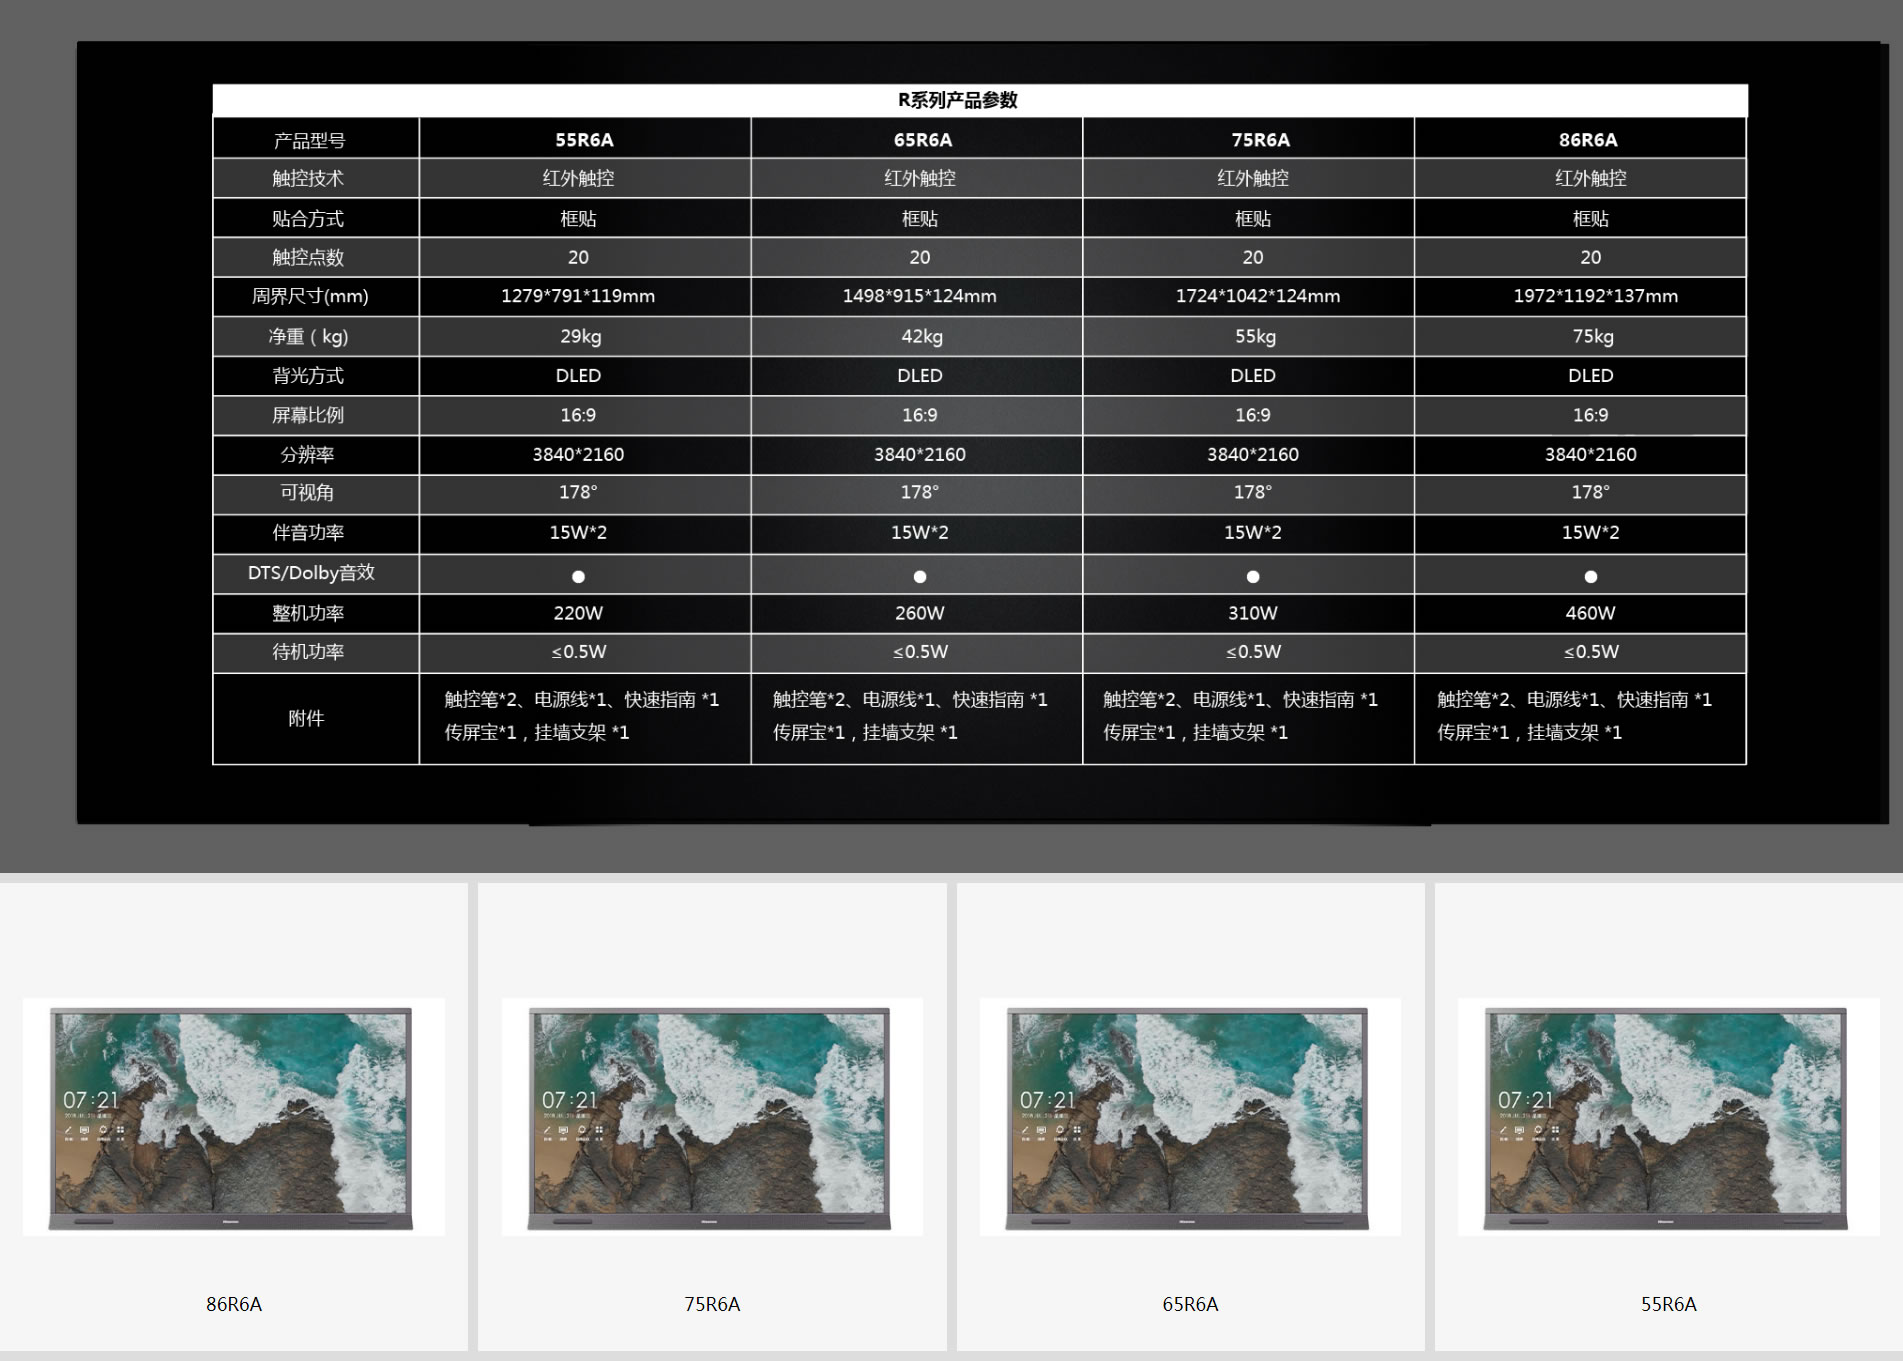Click the DTS/Dolby dot in the 86R6A column
The height and width of the screenshot is (1361, 1903).
point(1591,576)
